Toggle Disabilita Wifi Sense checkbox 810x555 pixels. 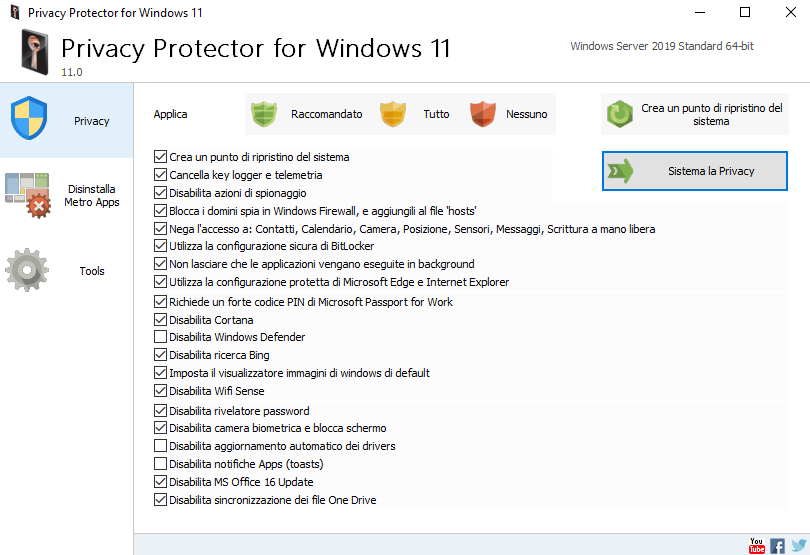(160, 391)
